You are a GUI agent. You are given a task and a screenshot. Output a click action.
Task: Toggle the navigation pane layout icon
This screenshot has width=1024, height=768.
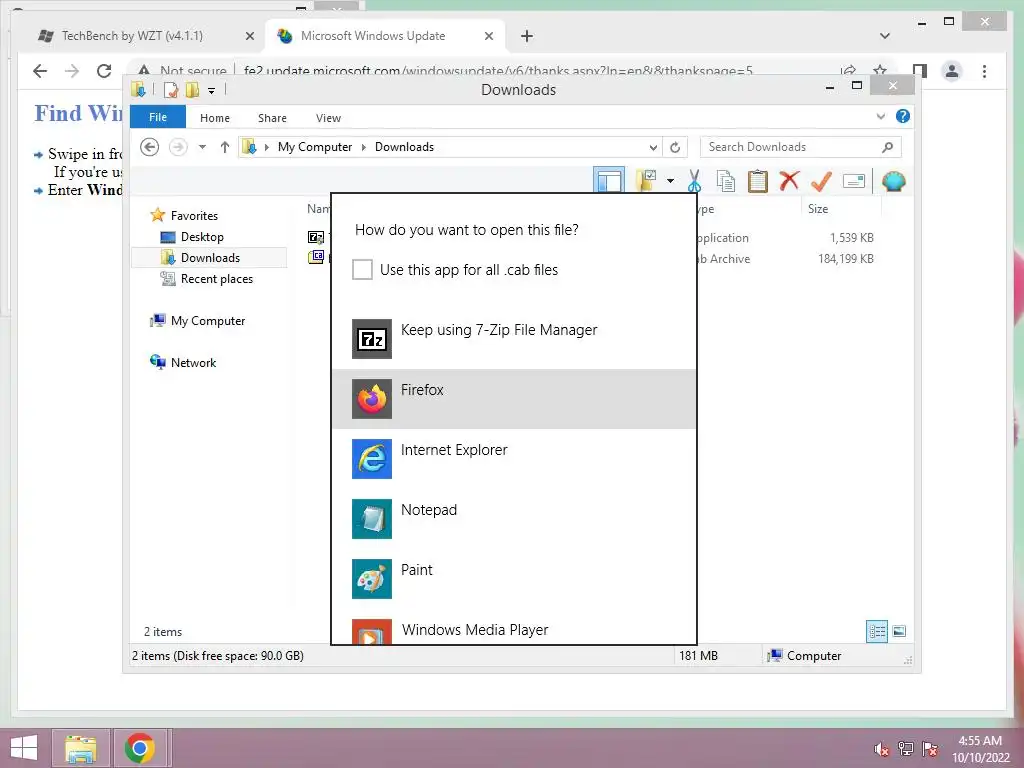point(609,181)
